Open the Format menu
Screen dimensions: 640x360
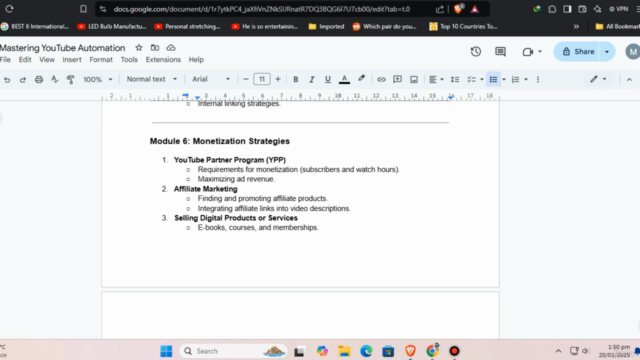click(x=101, y=60)
